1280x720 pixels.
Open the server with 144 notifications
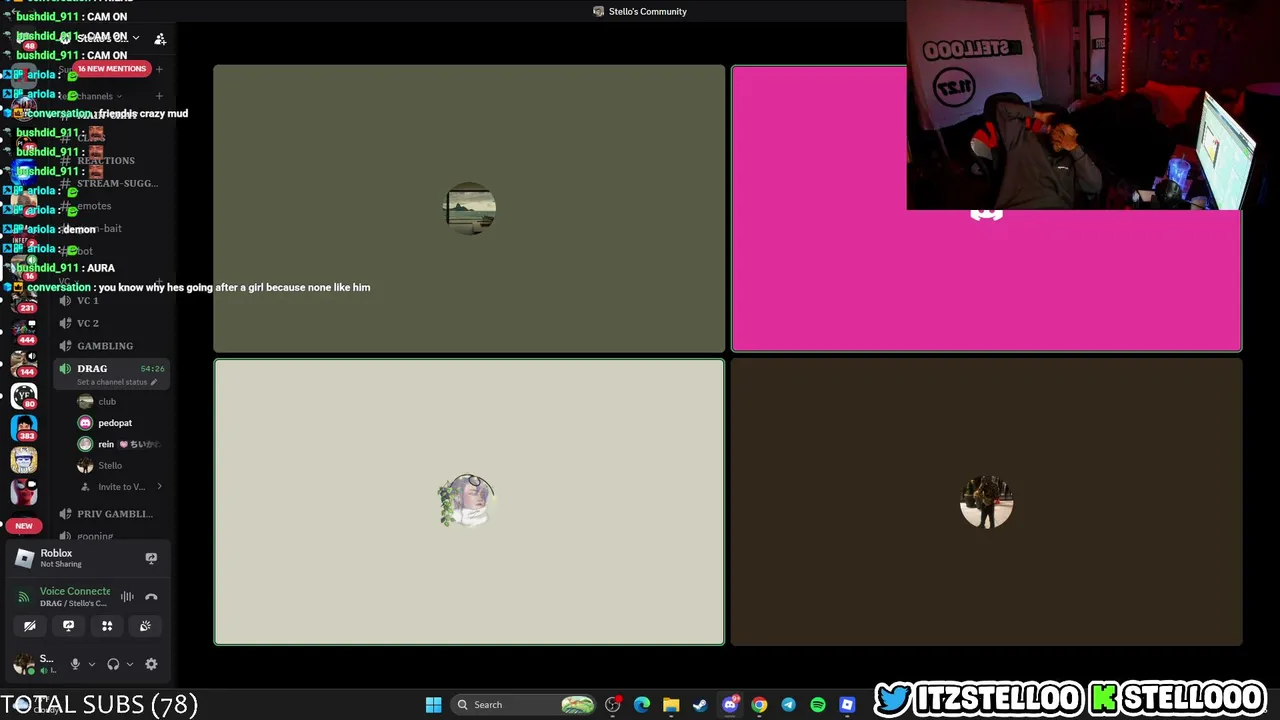click(x=24, y=363)
